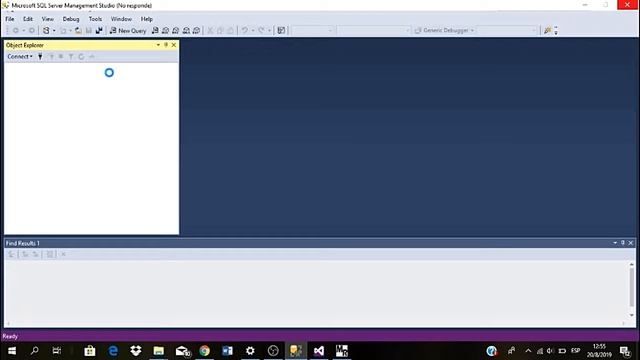Open the View menu
Viewport: 640px width, 360px height.
(x=47, y=19)
